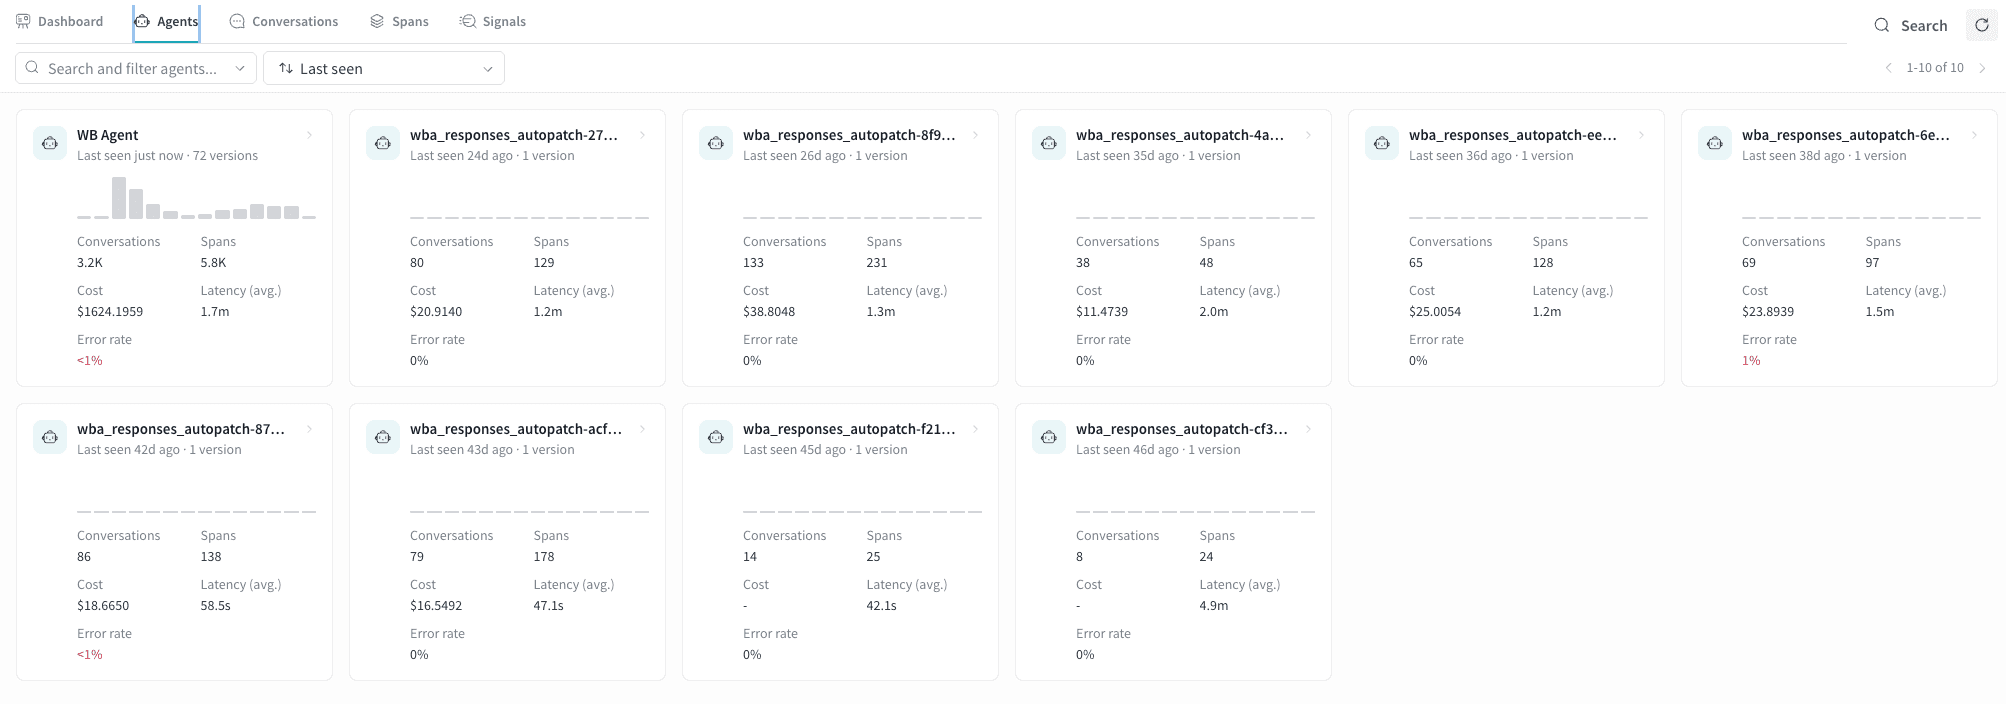Open chevron on autopatch-f21 card
This screenshot has height=704, width=2006.
[x=976, y=429]
